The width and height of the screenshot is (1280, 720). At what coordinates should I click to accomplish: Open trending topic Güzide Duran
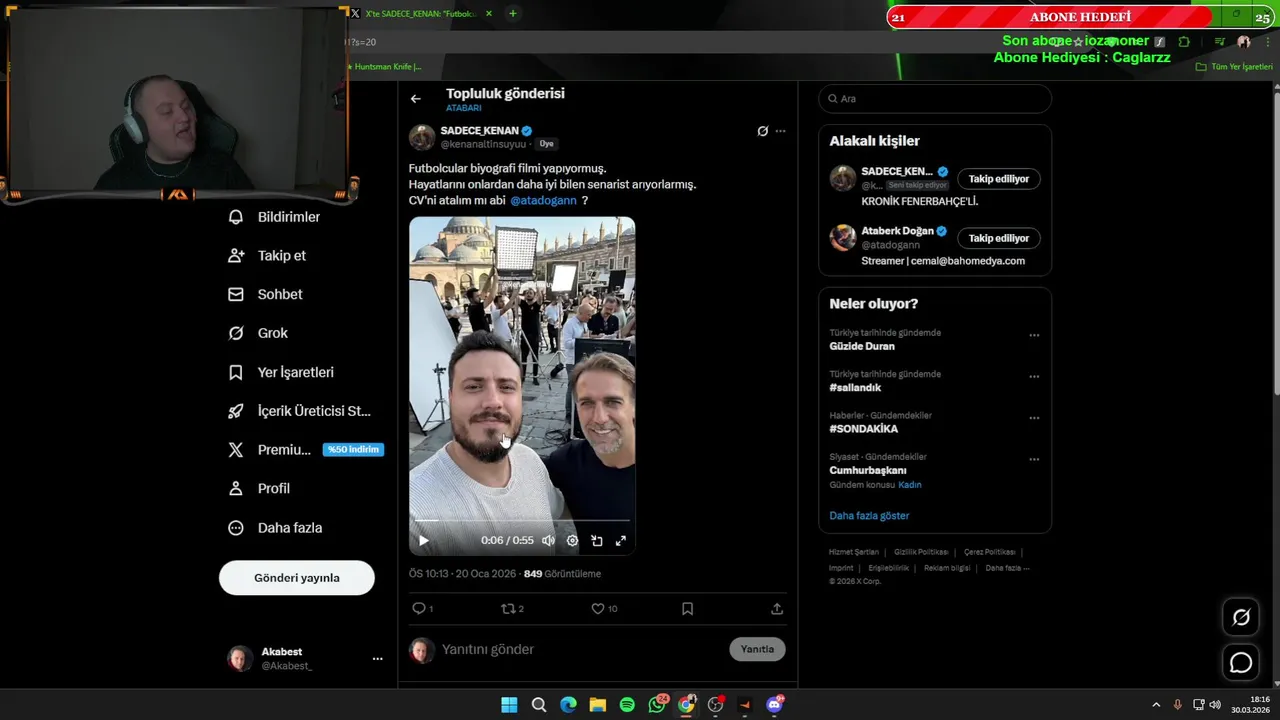point(862,346)
